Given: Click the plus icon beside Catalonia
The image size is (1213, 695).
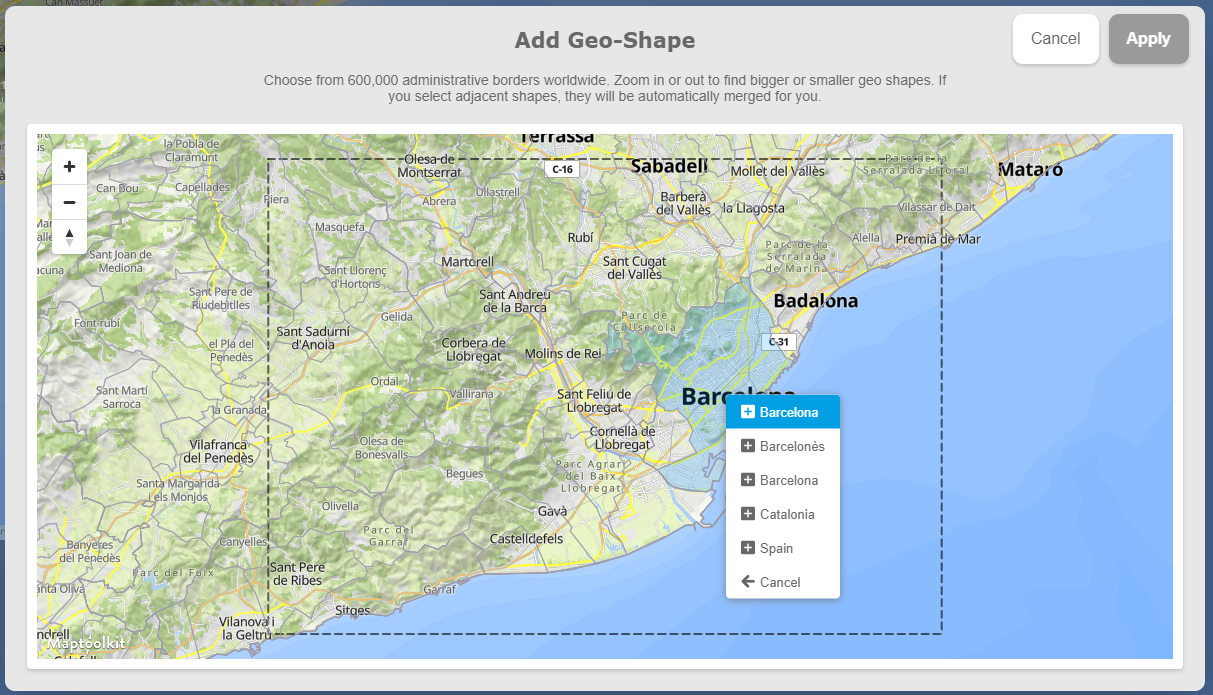Looking at the screenshot, I should [747, 514].
